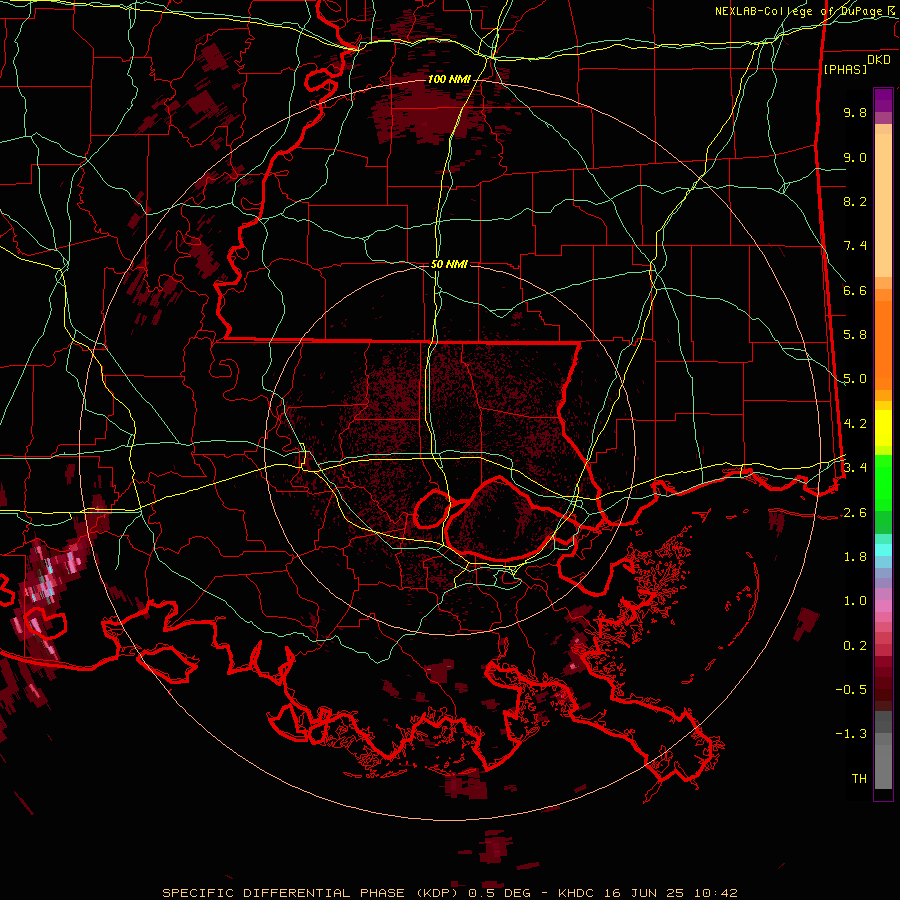Click the purple swatch atop the color bar
Image resolution: width=900 pixels, height=900 pixels.
(883, 101)
